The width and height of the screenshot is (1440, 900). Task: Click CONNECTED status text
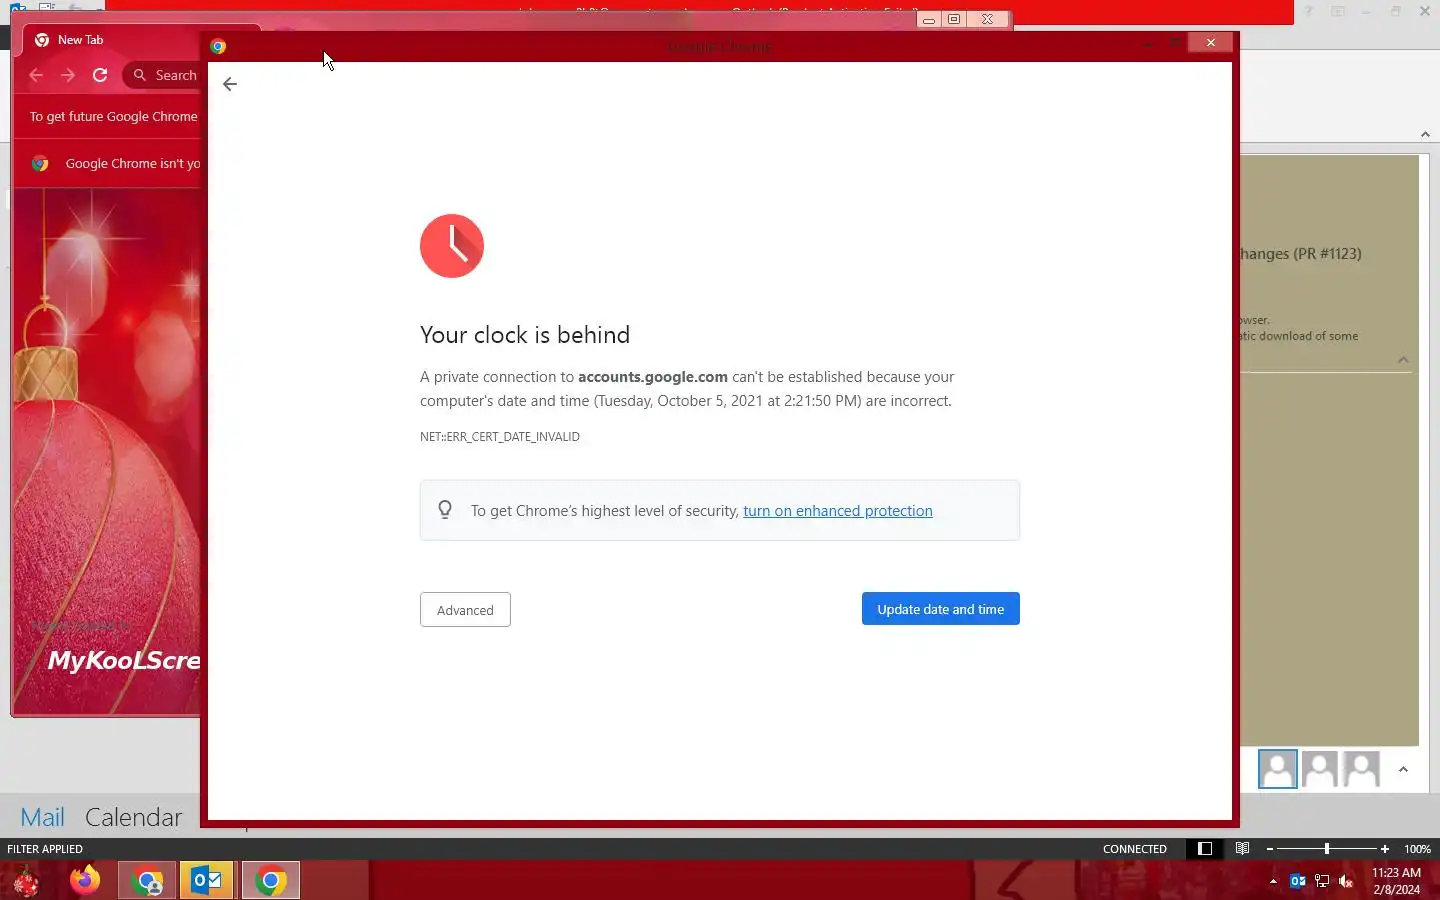(x=1135, y=849)
